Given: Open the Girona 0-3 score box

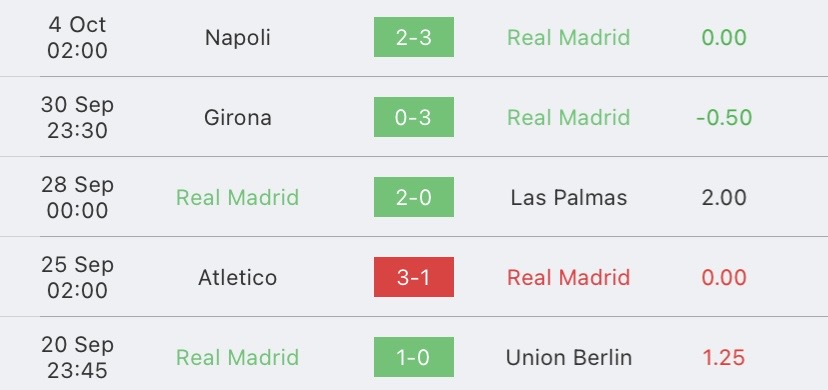Looking at the screenshot, I should (413, 117).
